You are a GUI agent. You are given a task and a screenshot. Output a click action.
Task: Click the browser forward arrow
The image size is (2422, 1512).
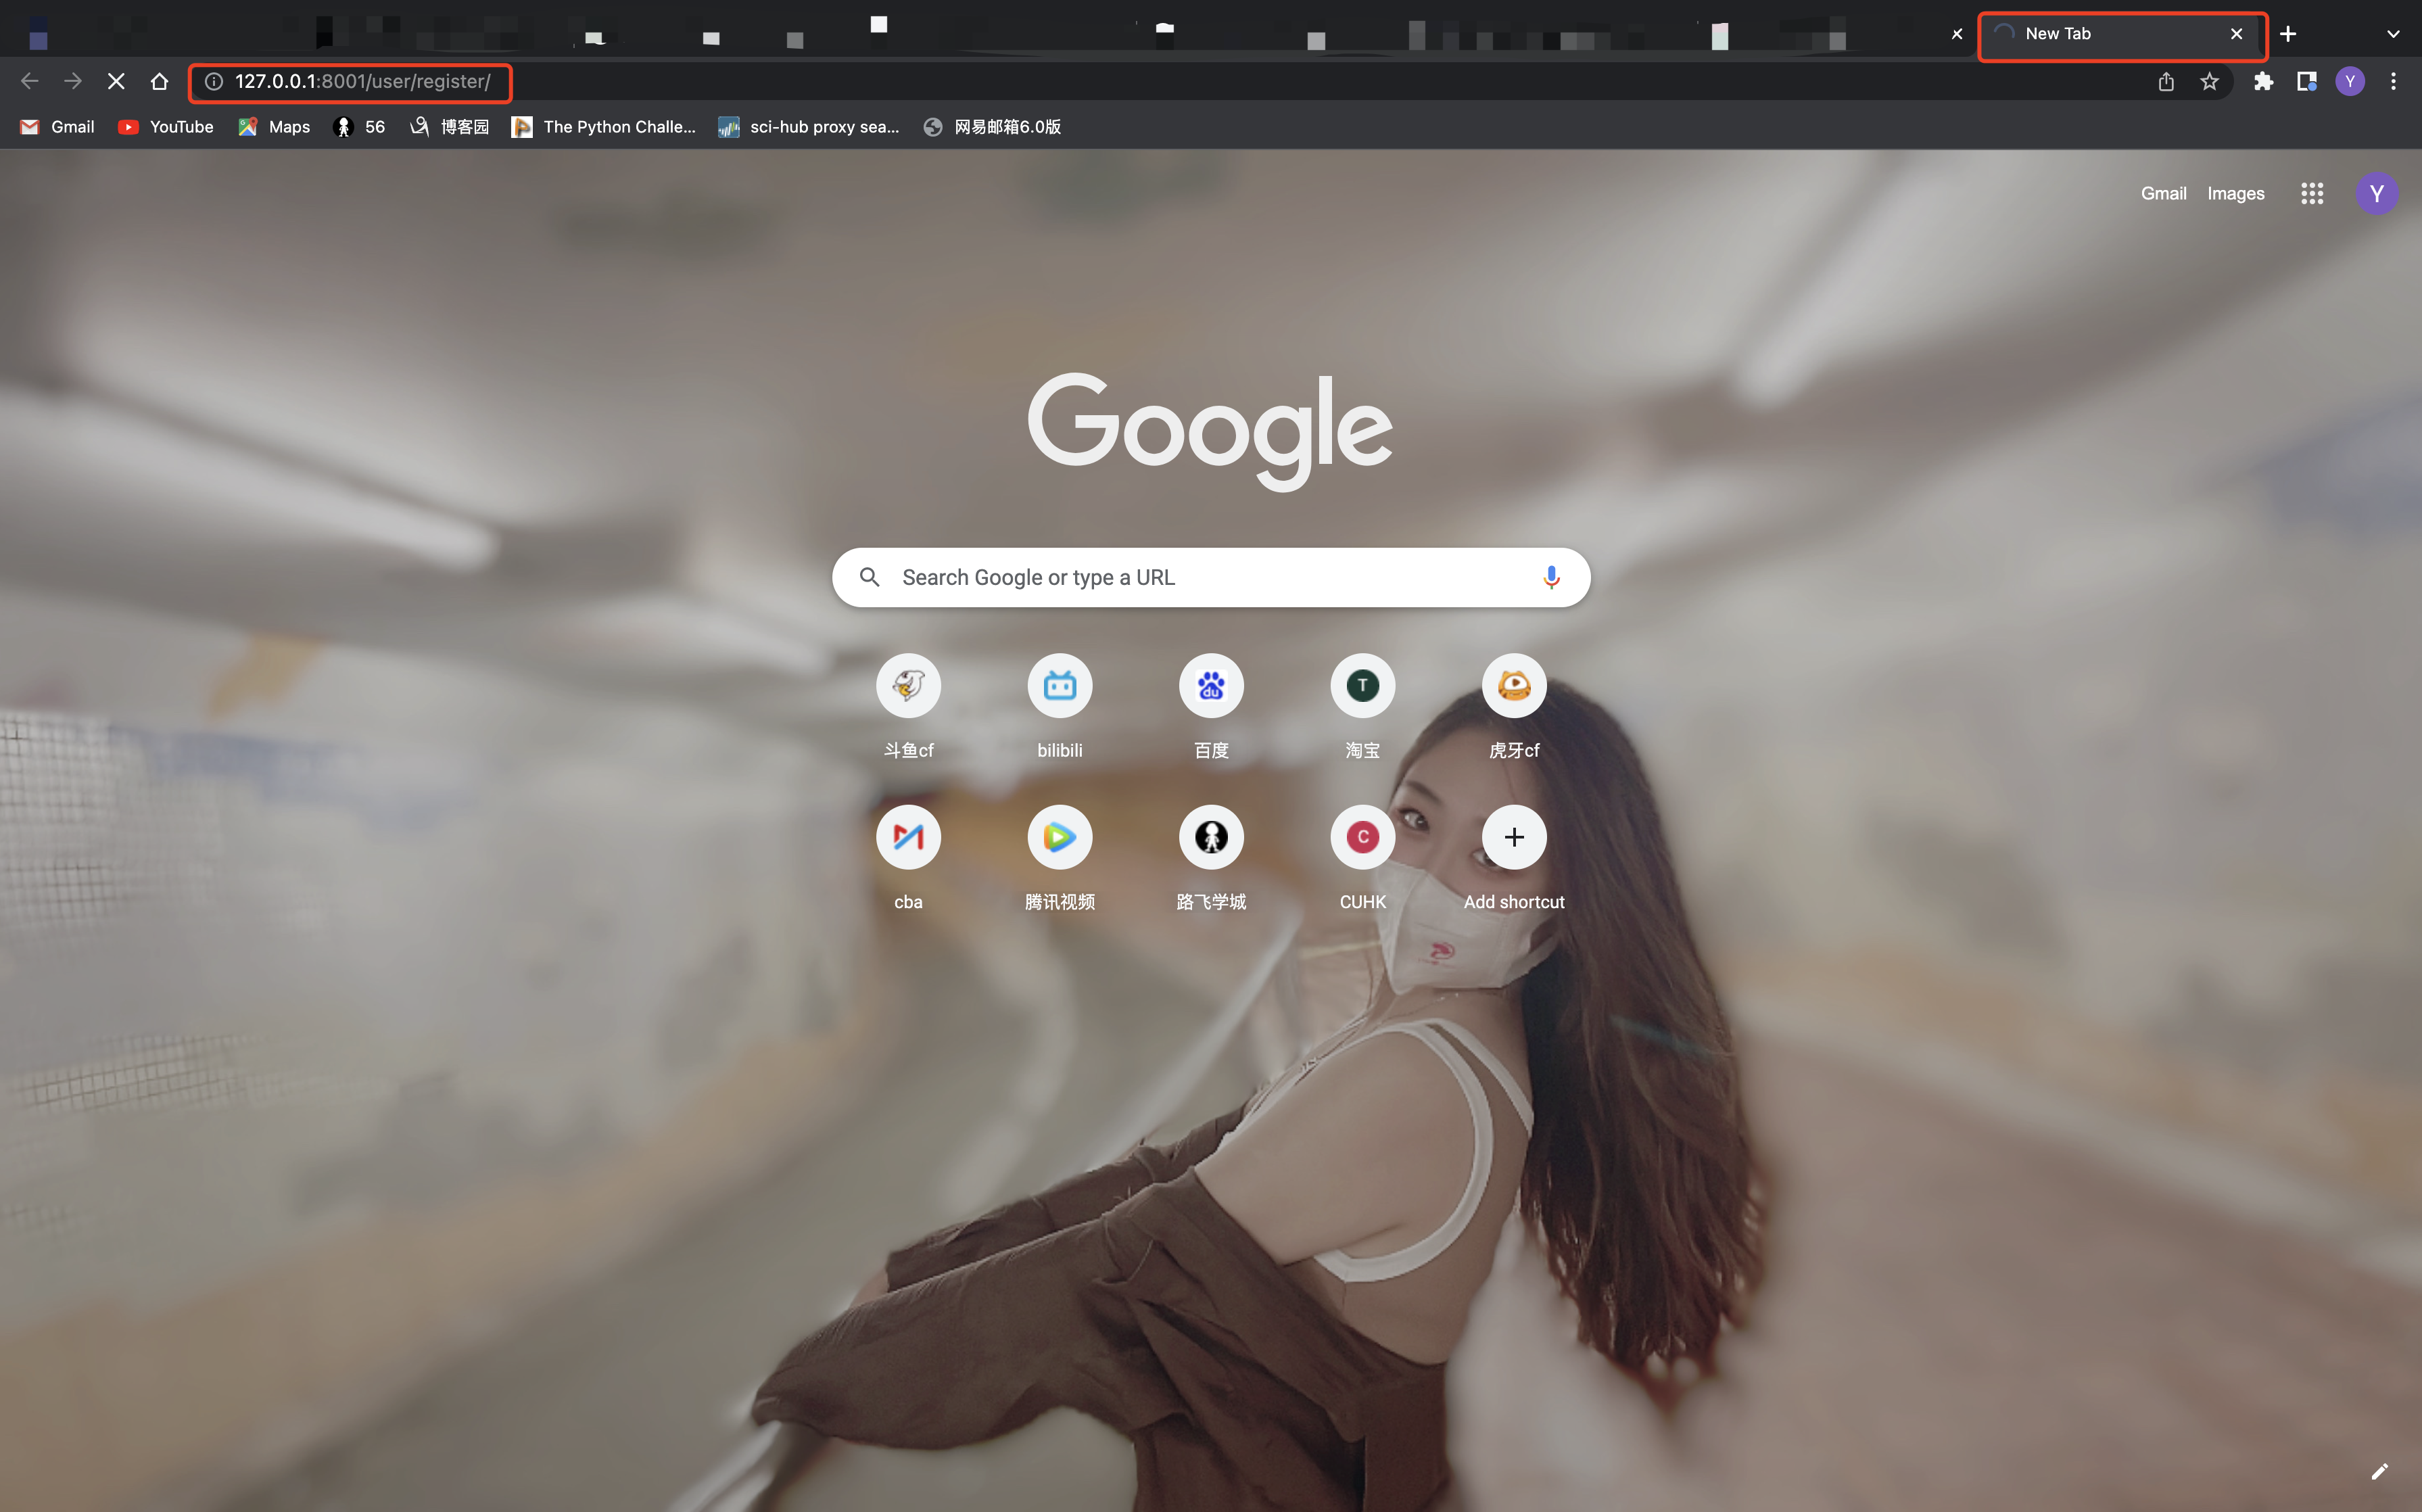(73, 81)
